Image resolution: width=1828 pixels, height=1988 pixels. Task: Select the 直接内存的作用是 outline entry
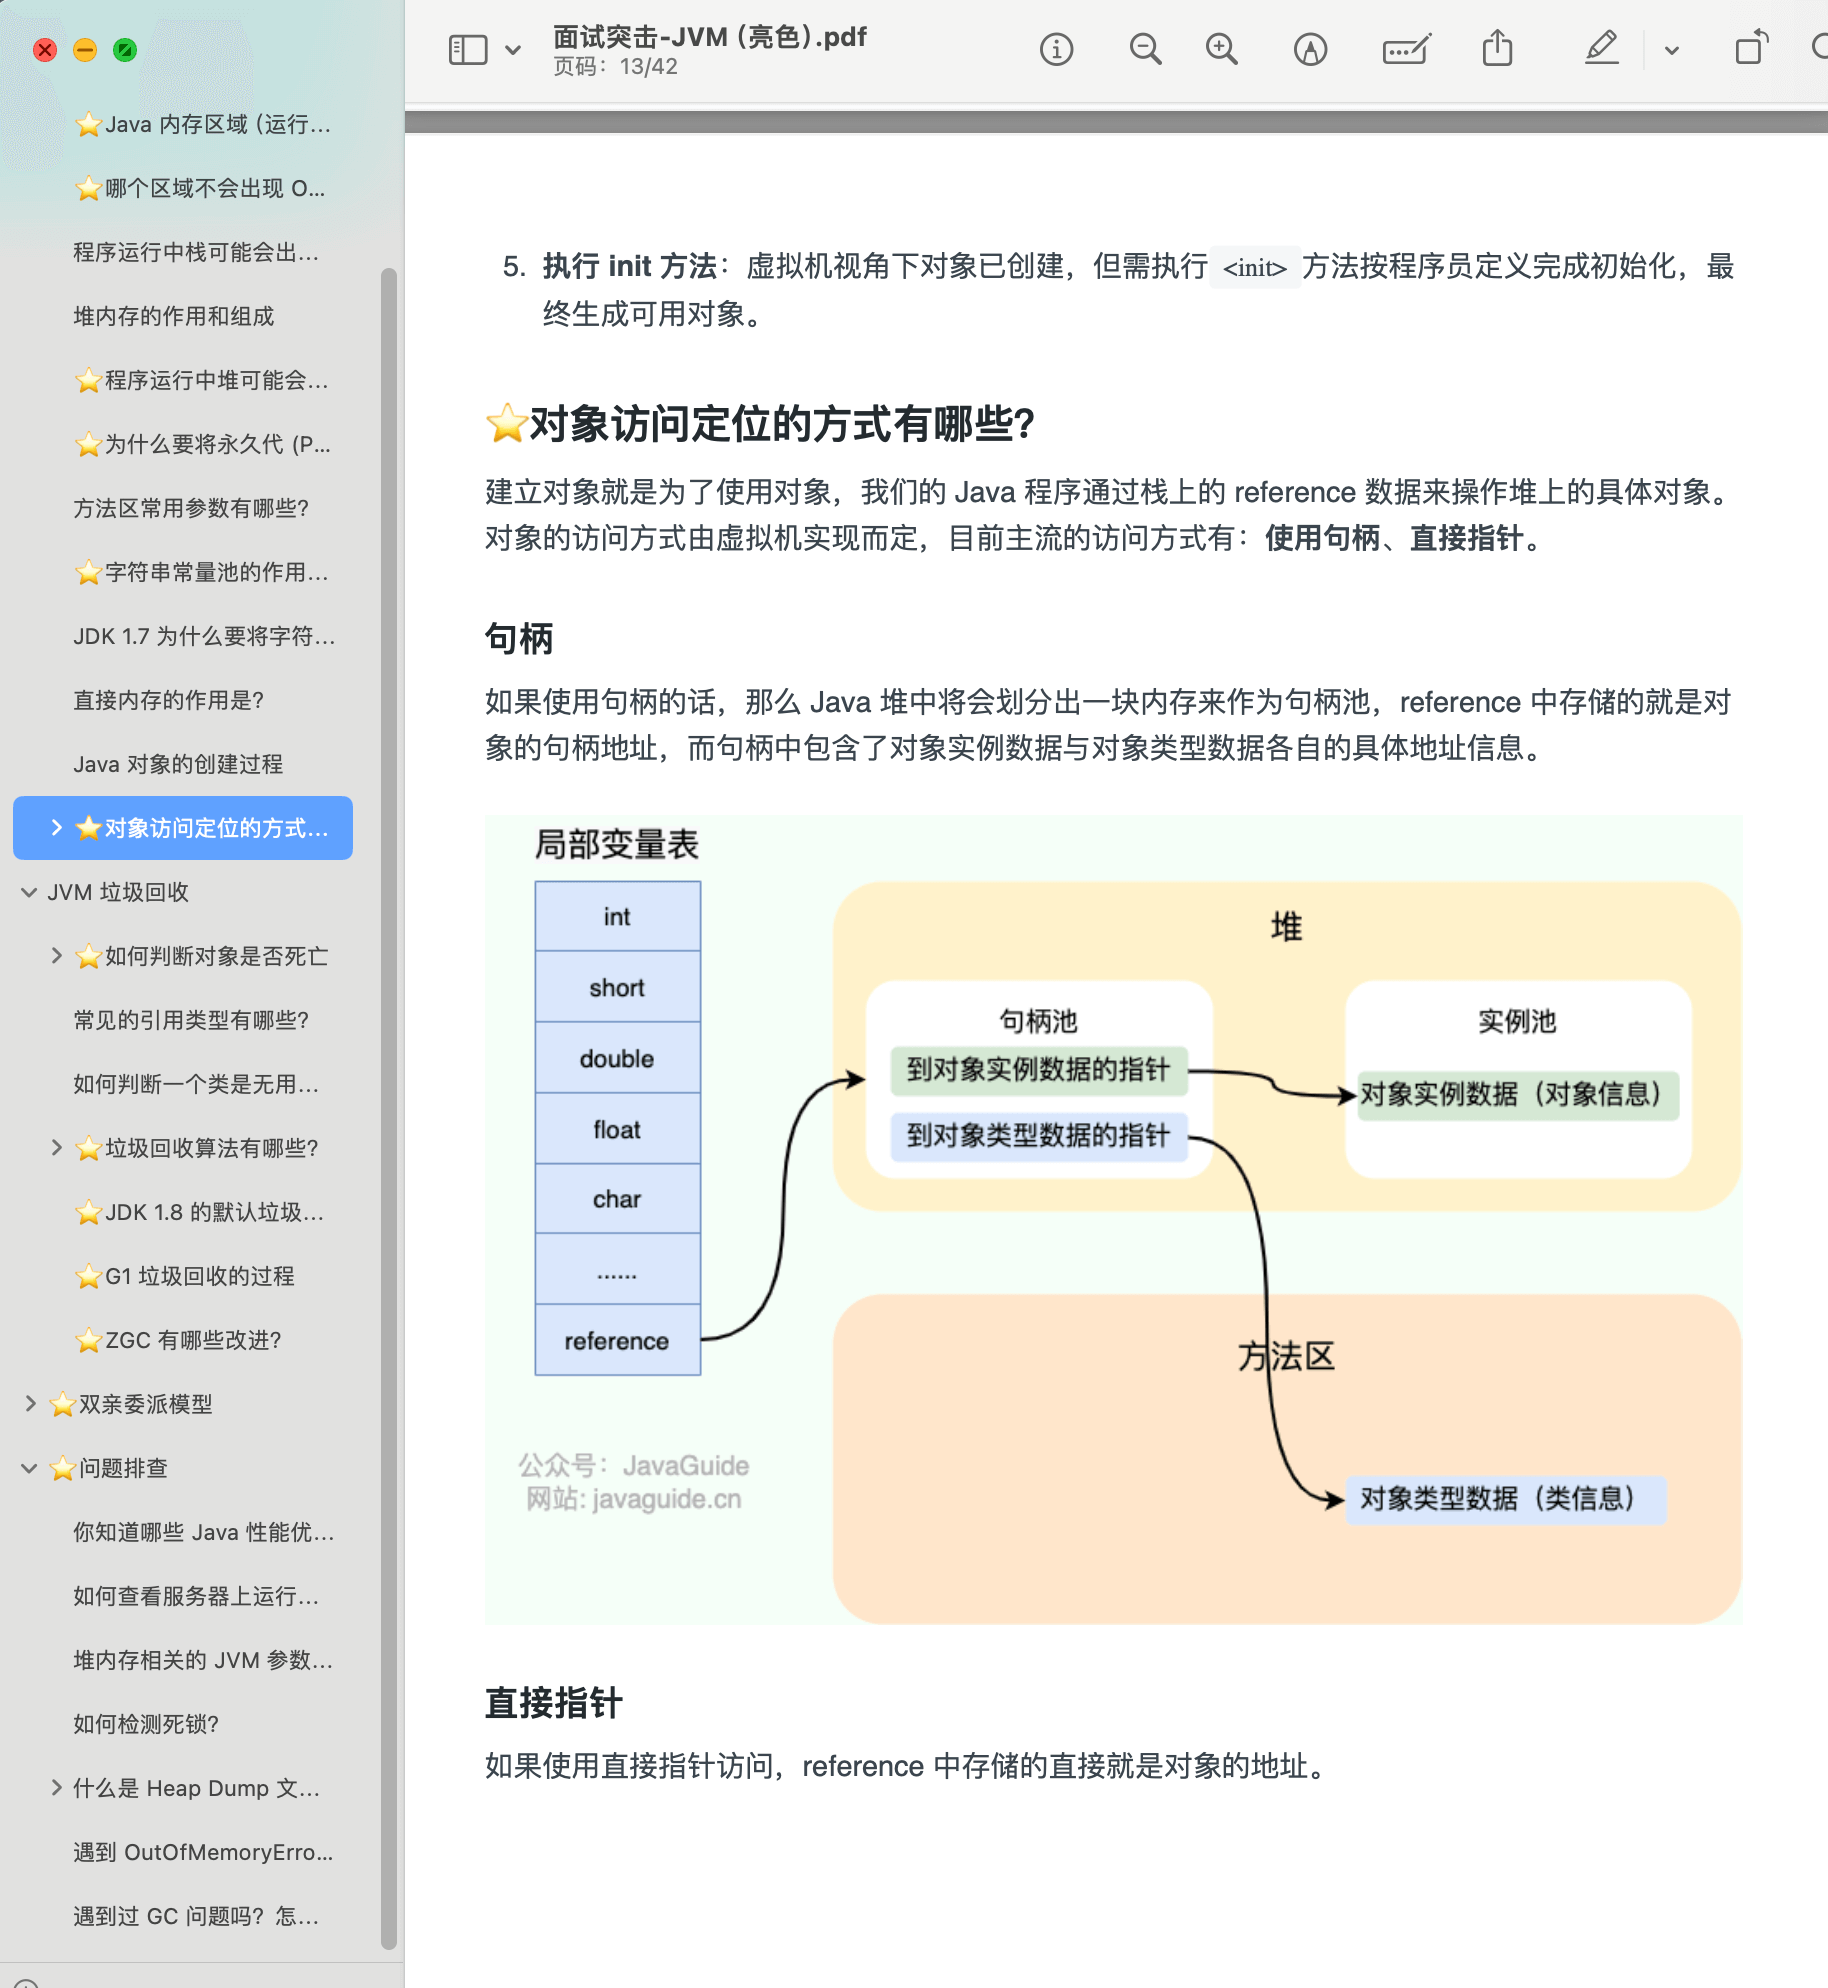pos(169,700)
